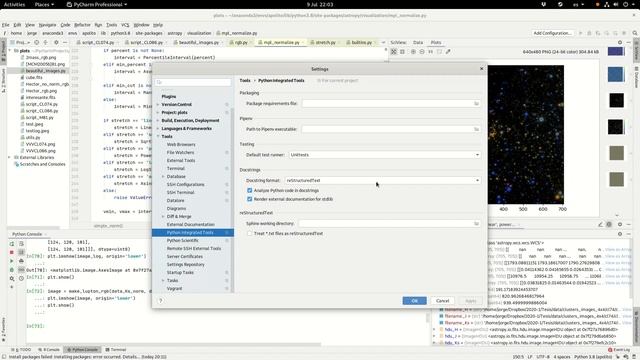
Task: Switch to Data tab in SciView
Action: click(418, 42)
